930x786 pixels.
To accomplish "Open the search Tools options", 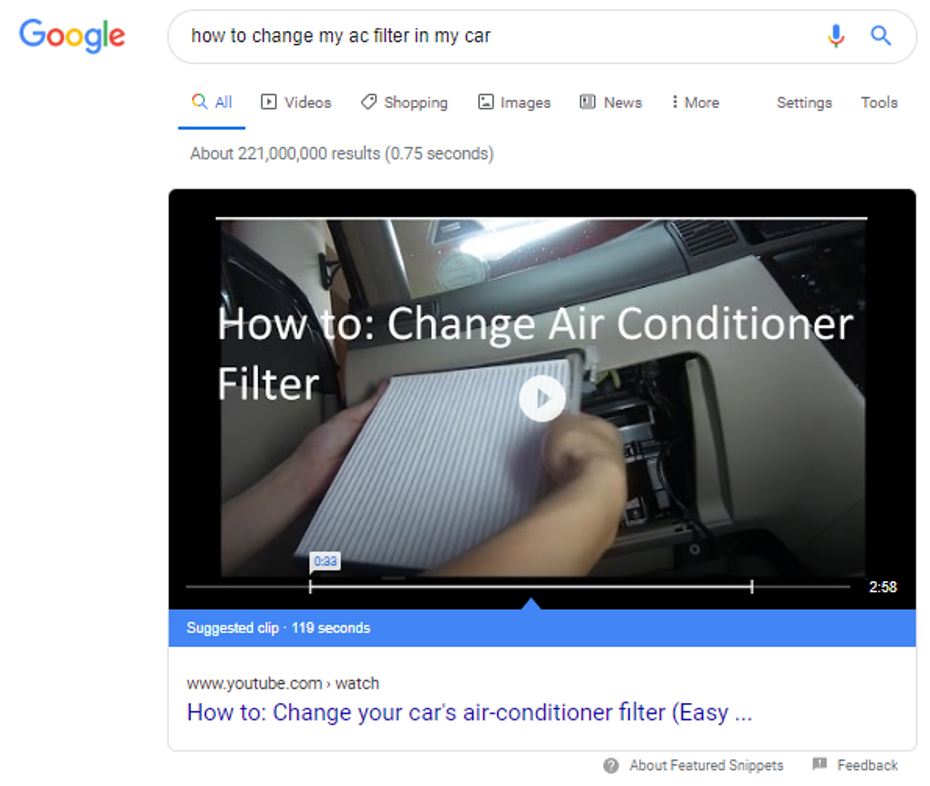I will point(879,103).
